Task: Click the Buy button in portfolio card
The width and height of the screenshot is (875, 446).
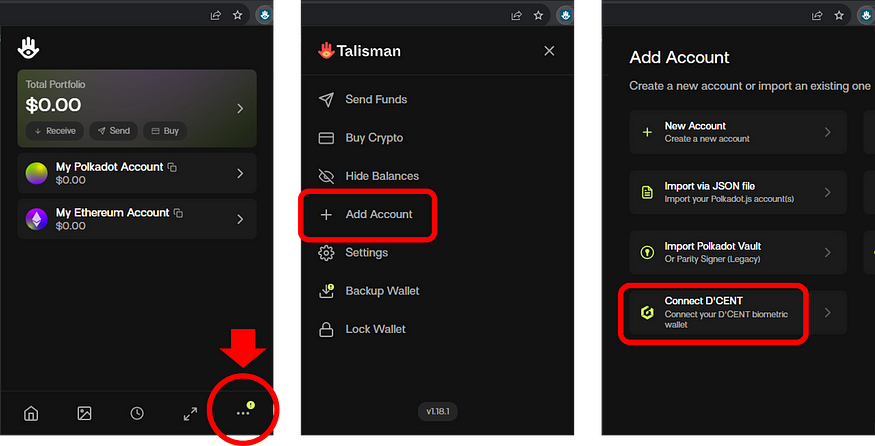Action: point(165,131)
